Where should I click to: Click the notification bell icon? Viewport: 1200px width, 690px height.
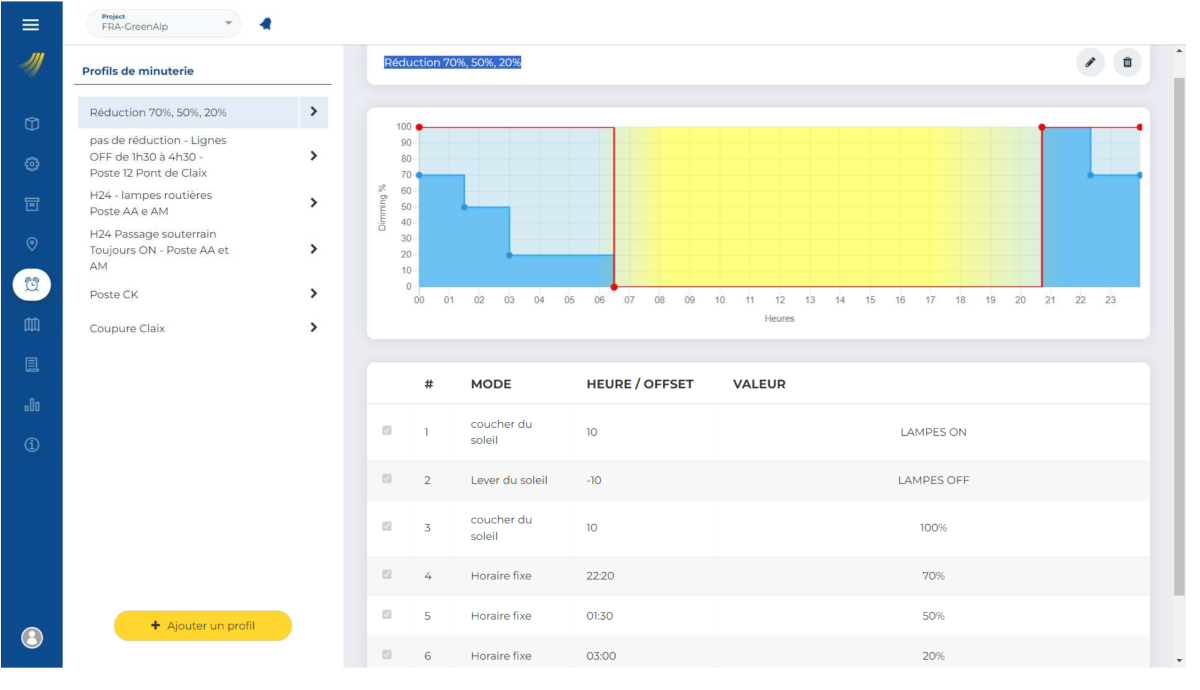click(x=266, y=24)
